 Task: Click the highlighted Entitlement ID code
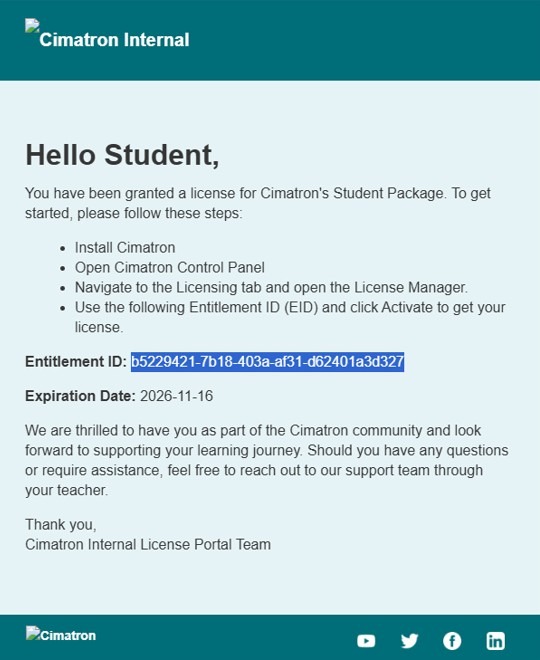pyautogui.click(x=267, y=362)
